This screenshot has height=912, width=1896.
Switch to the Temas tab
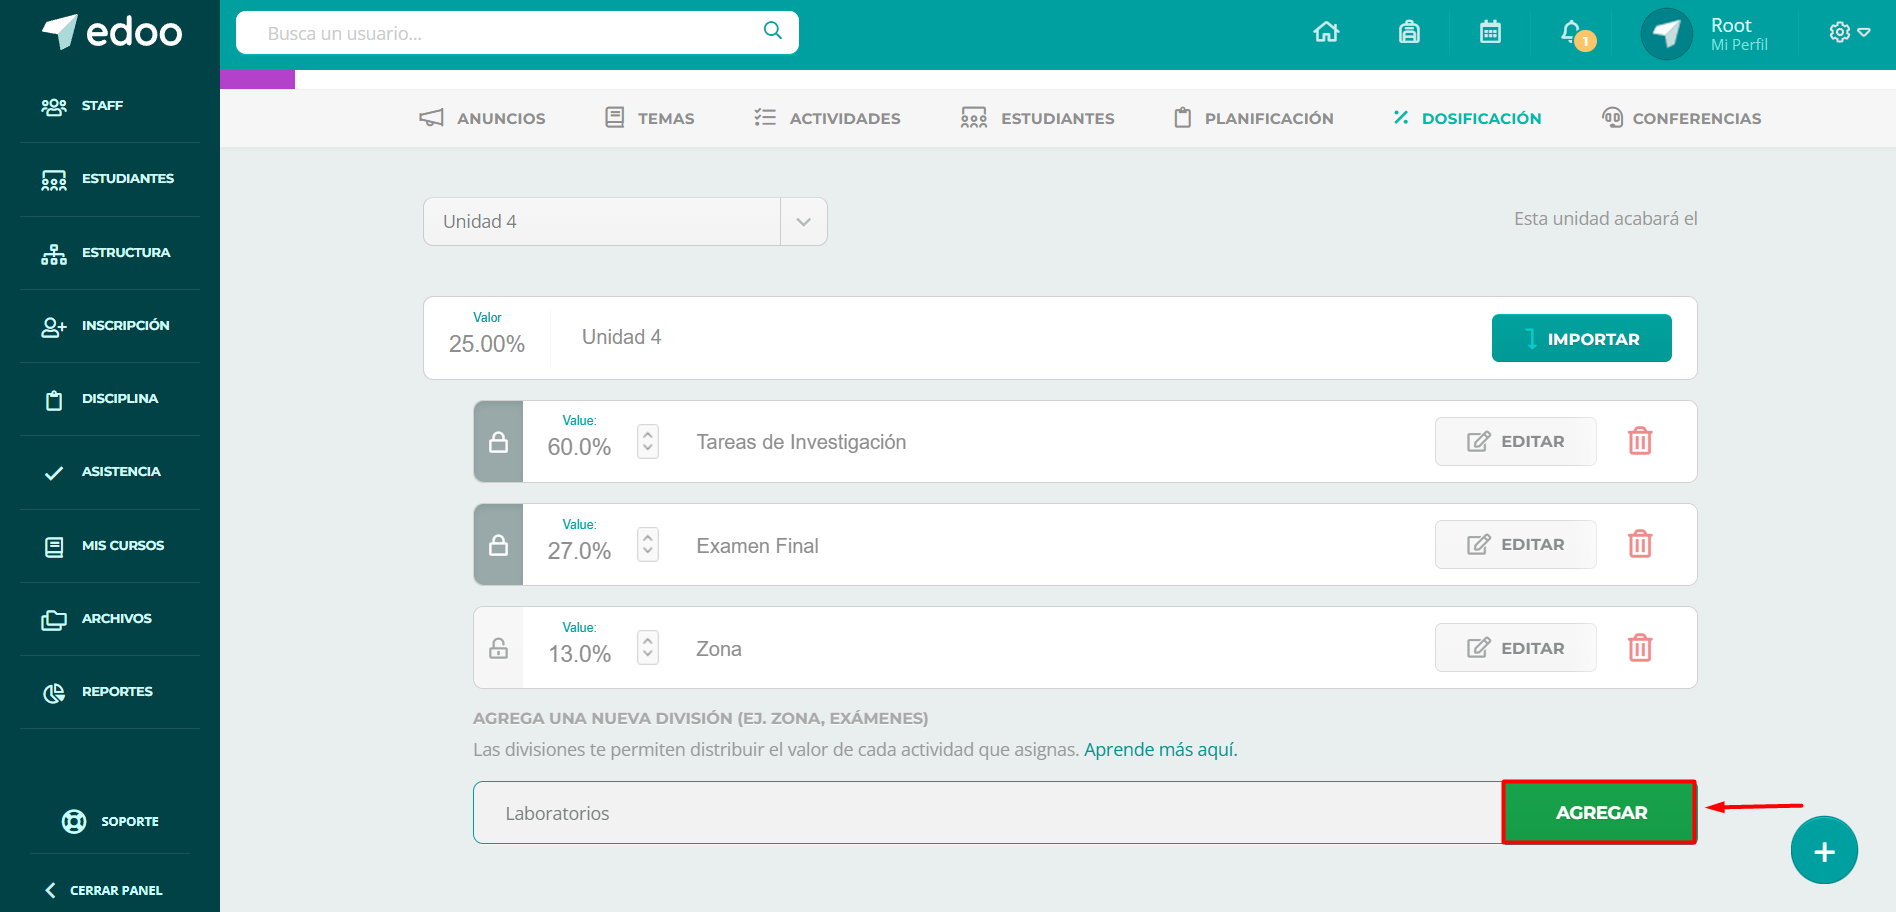pyautogui.click(x=649, y=118)
